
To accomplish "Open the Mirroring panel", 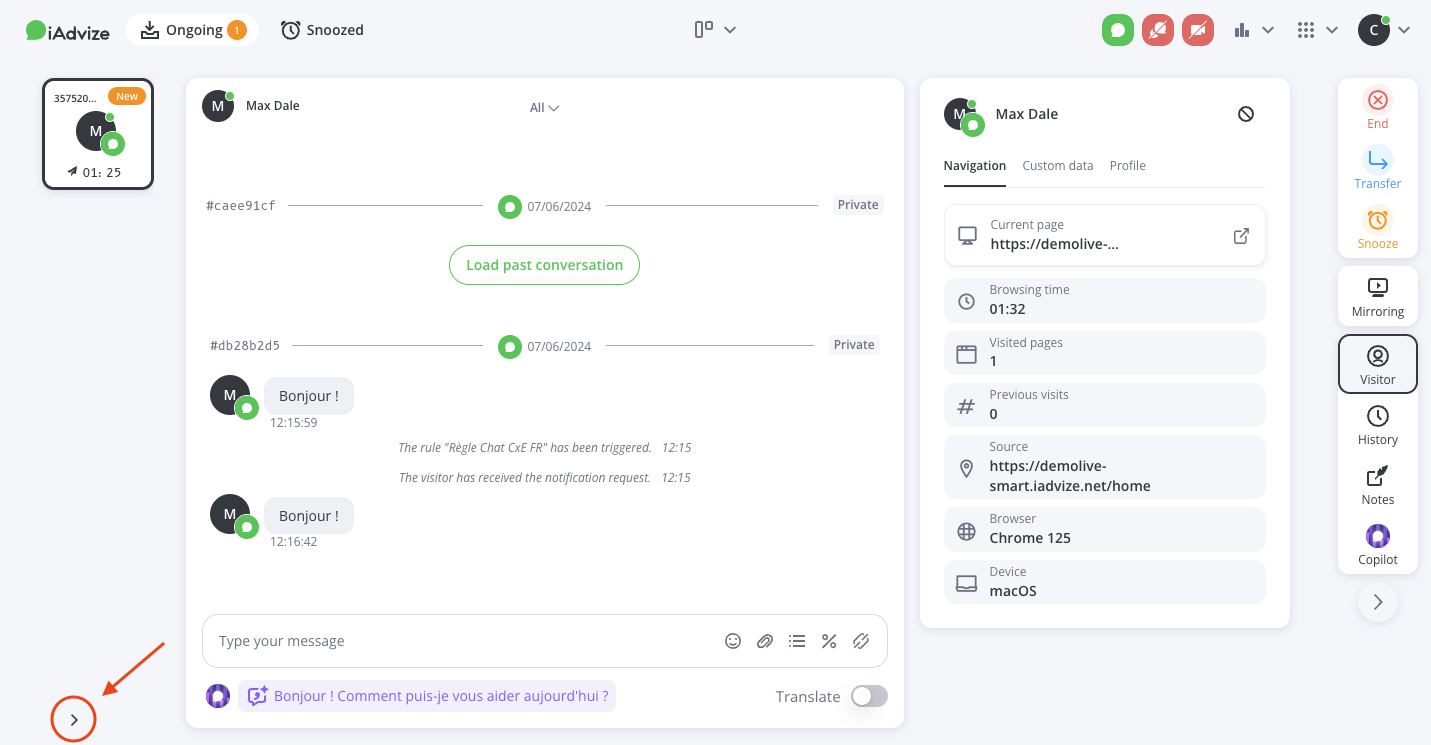I will coord(1377,296).
